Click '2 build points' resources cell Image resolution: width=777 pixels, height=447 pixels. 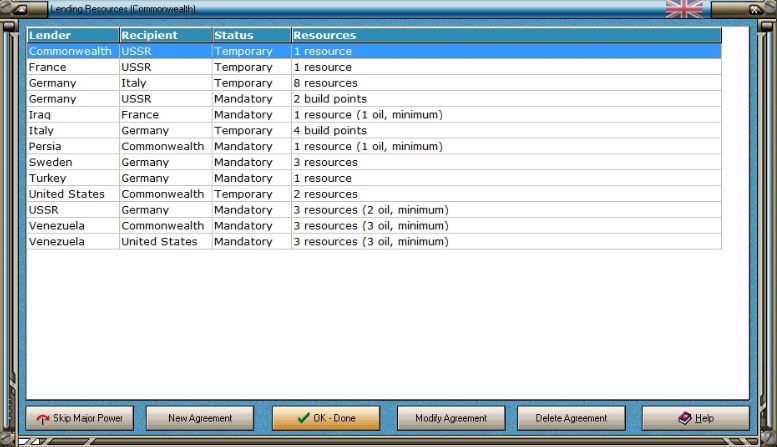[506, 99]
